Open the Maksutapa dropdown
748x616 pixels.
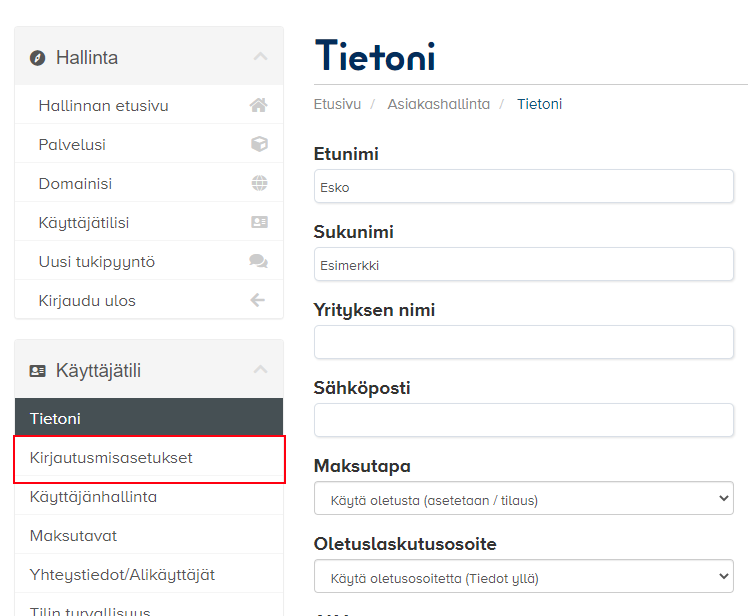(524, 499)
